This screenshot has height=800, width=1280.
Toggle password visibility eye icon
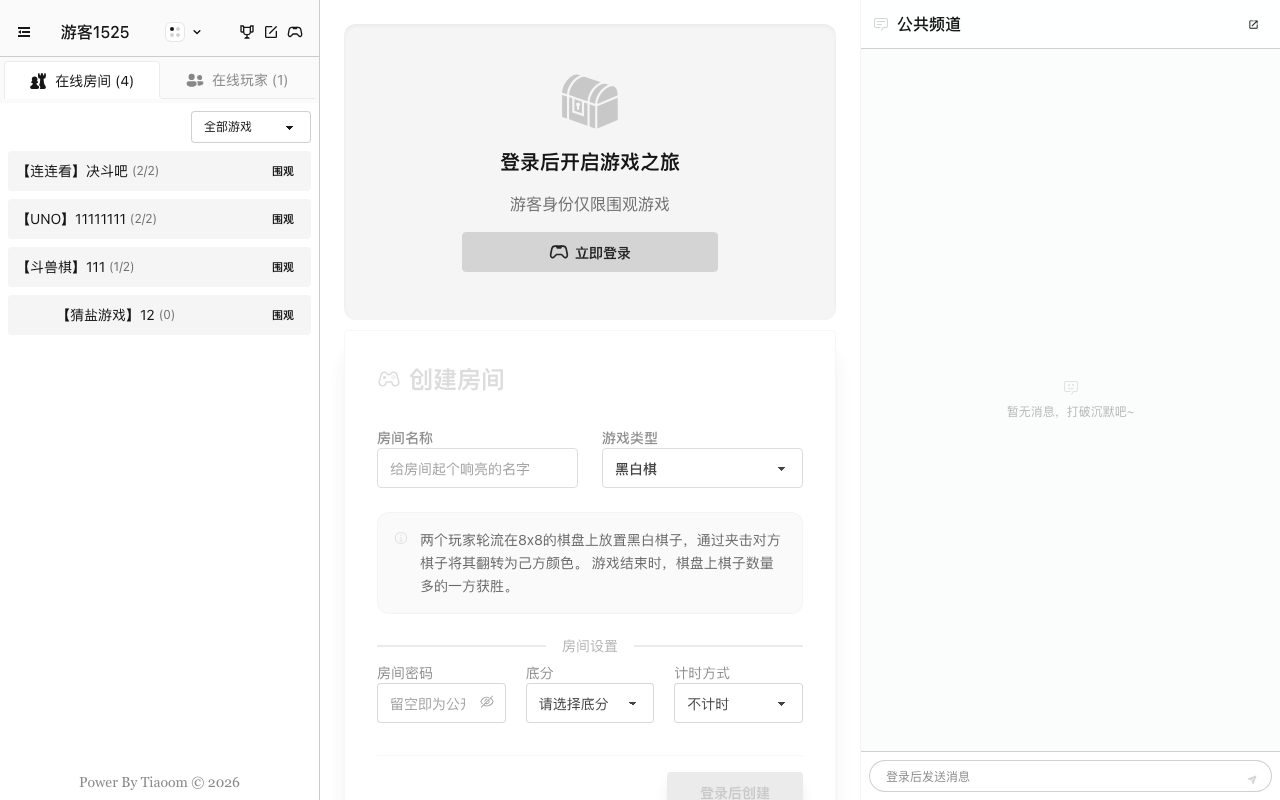click(487, 702)
